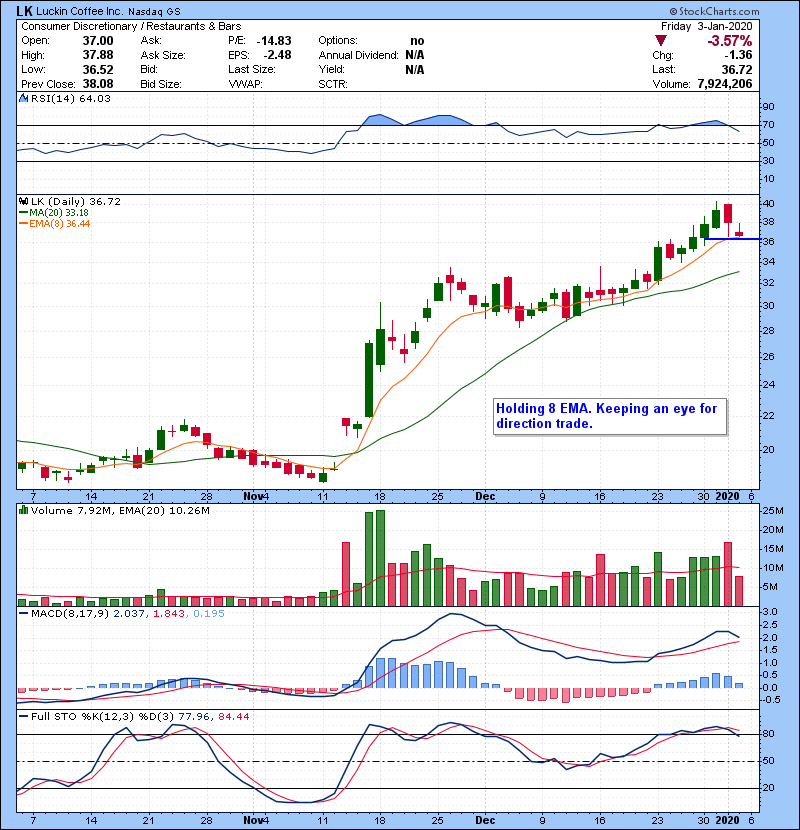Click the Volume panel legend icon
800x830 pixels.
point(22,512)
